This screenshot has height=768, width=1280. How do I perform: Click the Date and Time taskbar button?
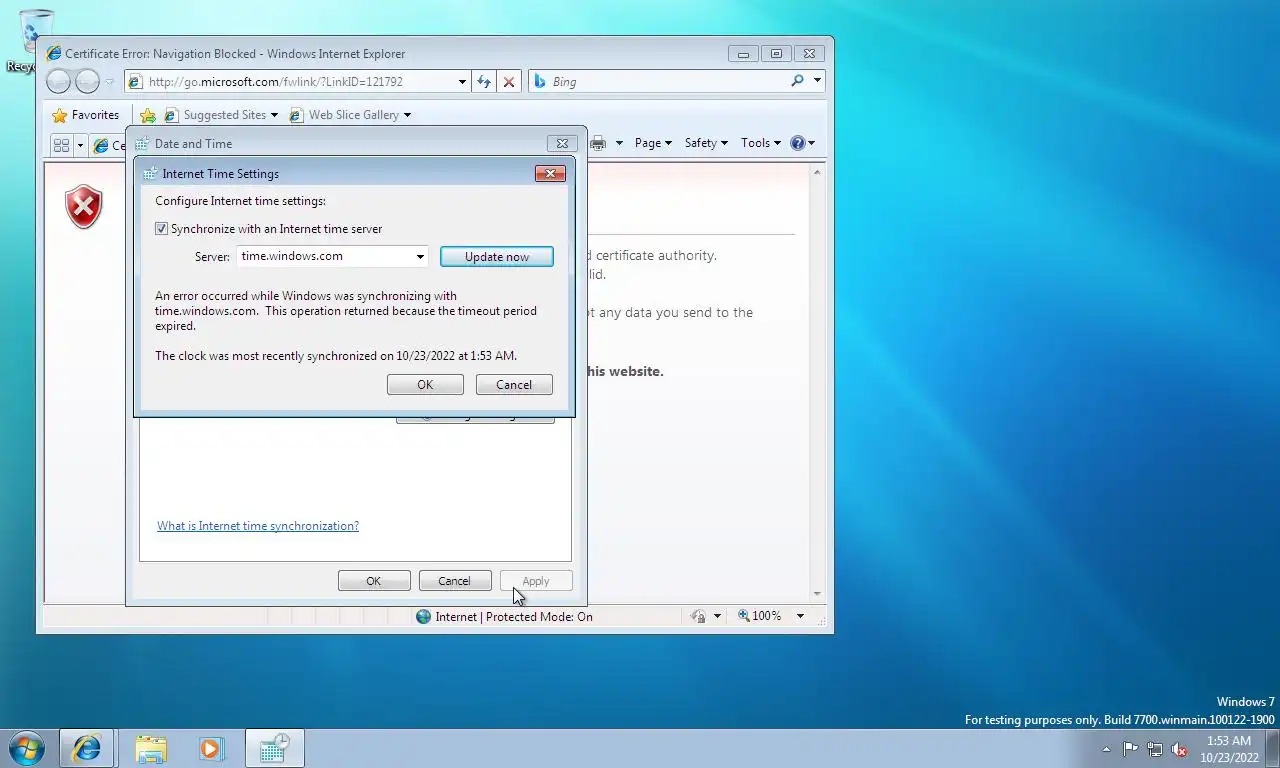275,748
